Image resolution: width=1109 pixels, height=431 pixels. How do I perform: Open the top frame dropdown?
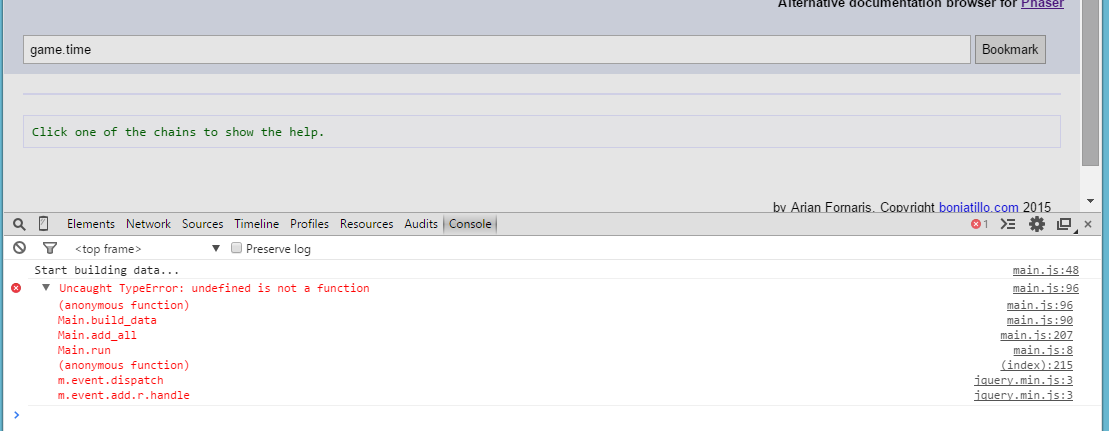[x=148, y=248]
